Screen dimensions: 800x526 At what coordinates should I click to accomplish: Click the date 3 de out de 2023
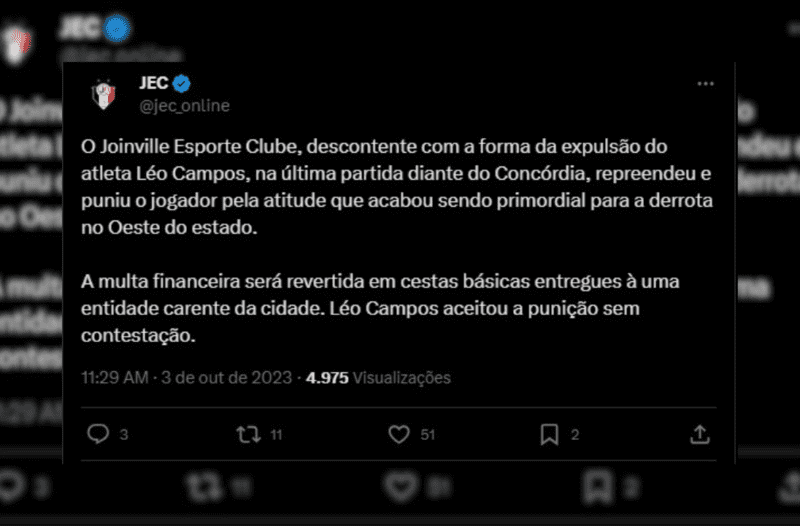(x=227, y=378)
